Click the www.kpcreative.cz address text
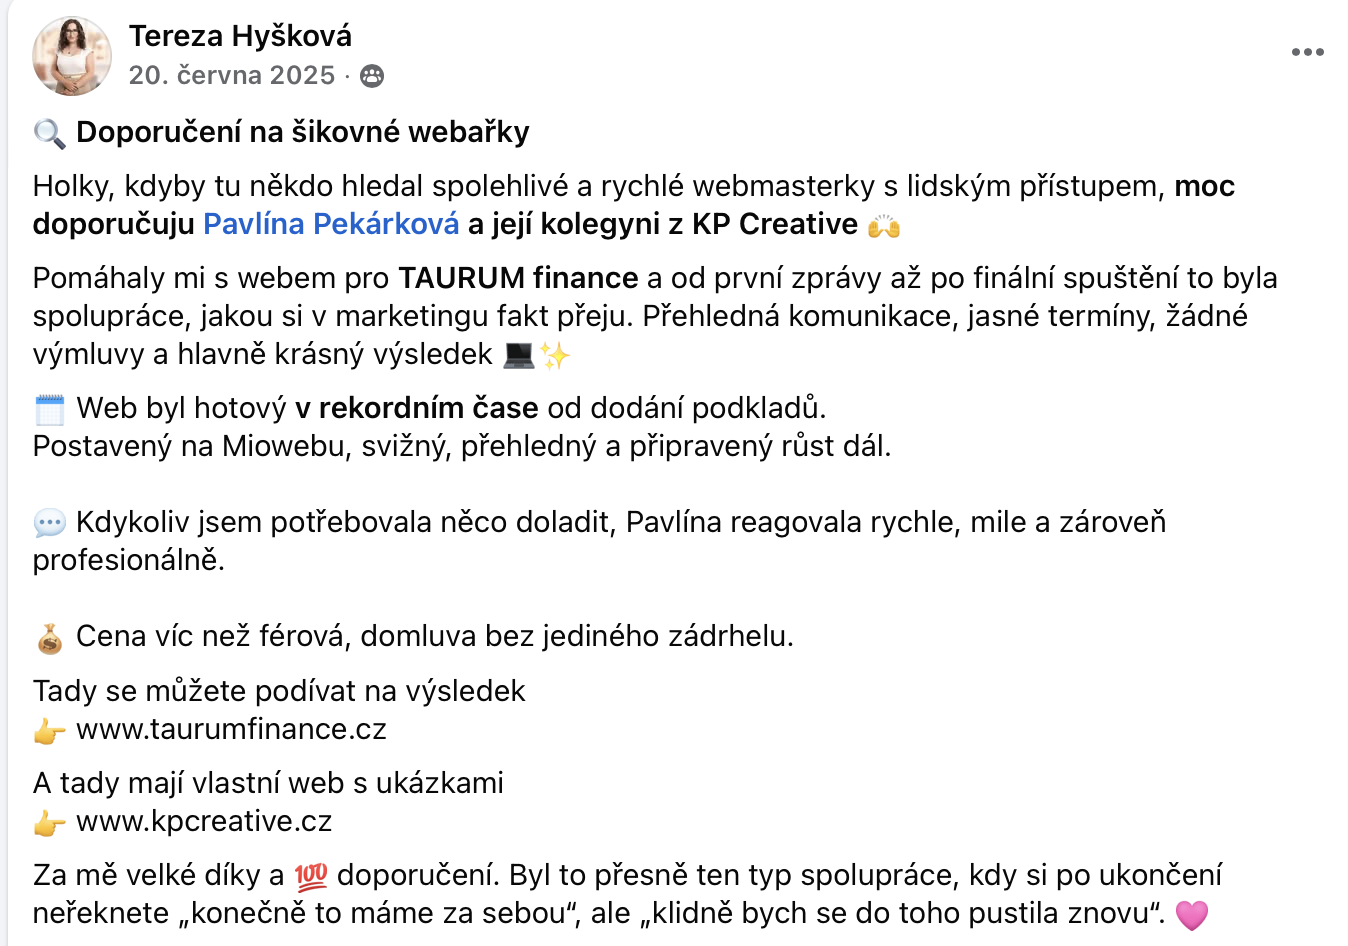The height and width of the screenshot is (946, 1348). coord(204,821)
